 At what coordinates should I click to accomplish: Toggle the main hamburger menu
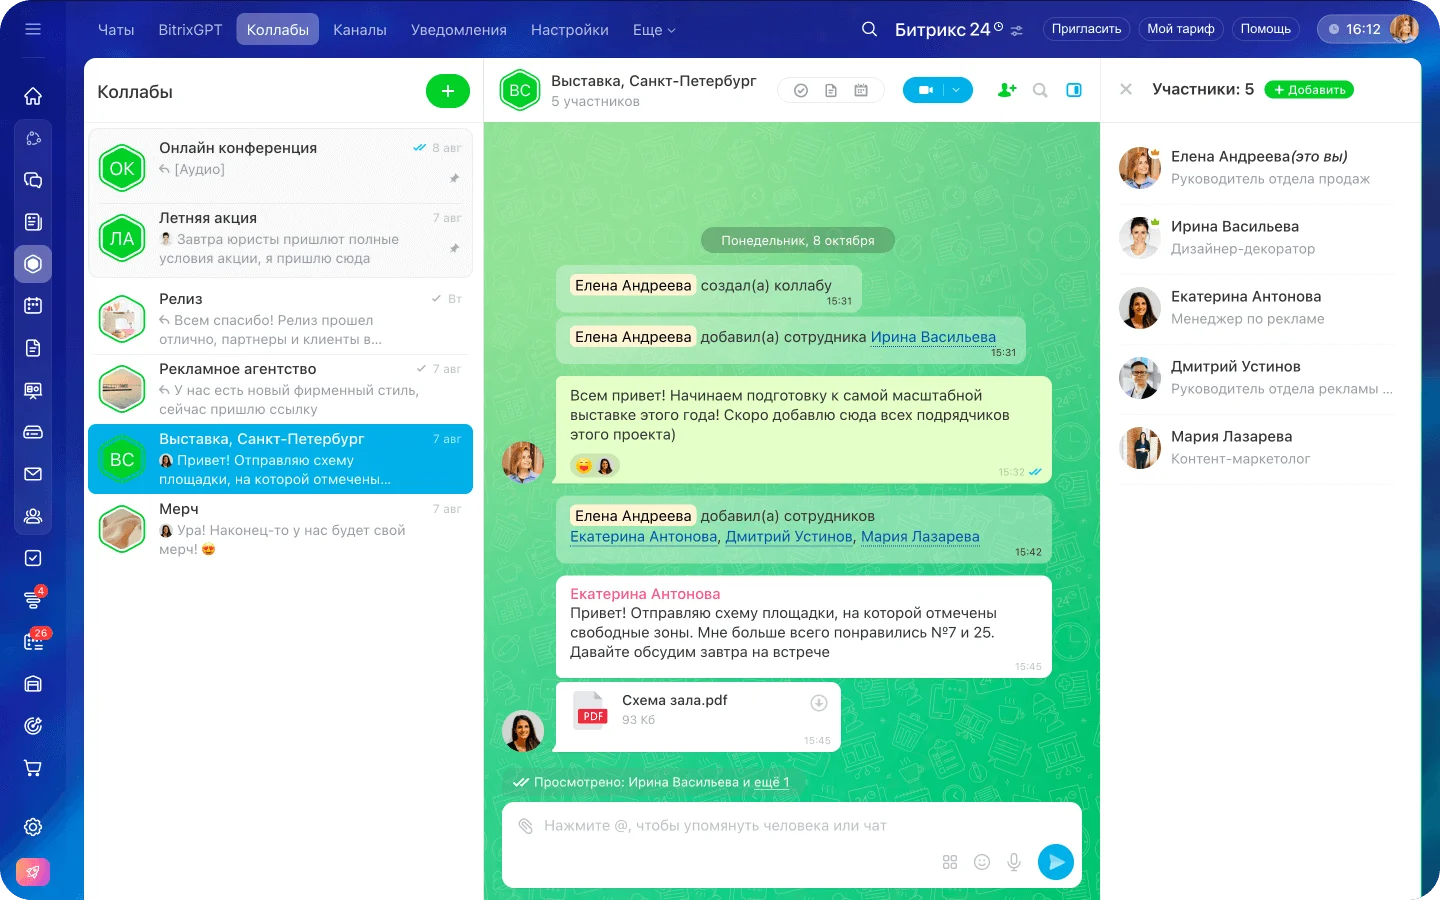click(33, 29)
